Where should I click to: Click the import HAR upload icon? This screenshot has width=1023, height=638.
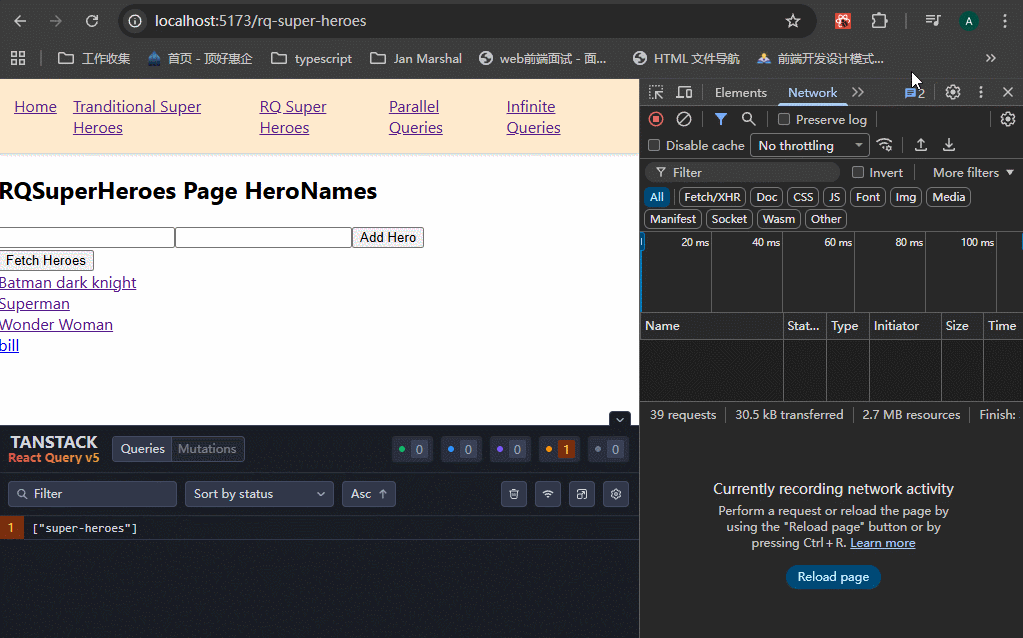921,145
